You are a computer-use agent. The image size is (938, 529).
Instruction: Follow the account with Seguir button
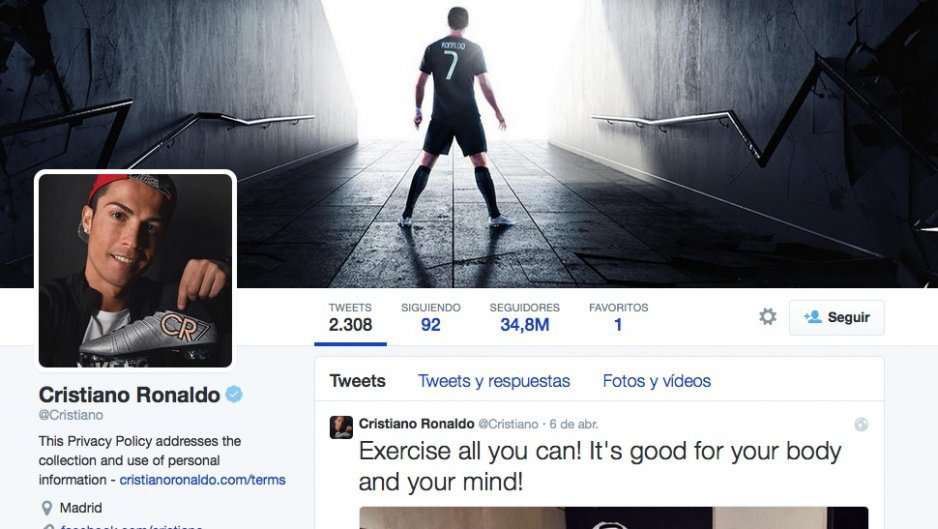[836, 317]
